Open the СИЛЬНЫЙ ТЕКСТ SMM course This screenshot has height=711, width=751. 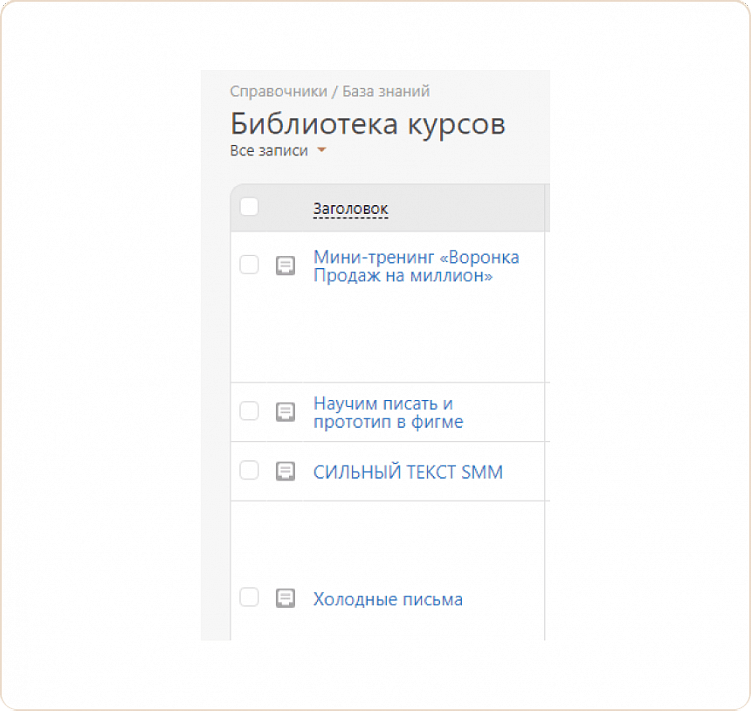(x=408, y=472)
